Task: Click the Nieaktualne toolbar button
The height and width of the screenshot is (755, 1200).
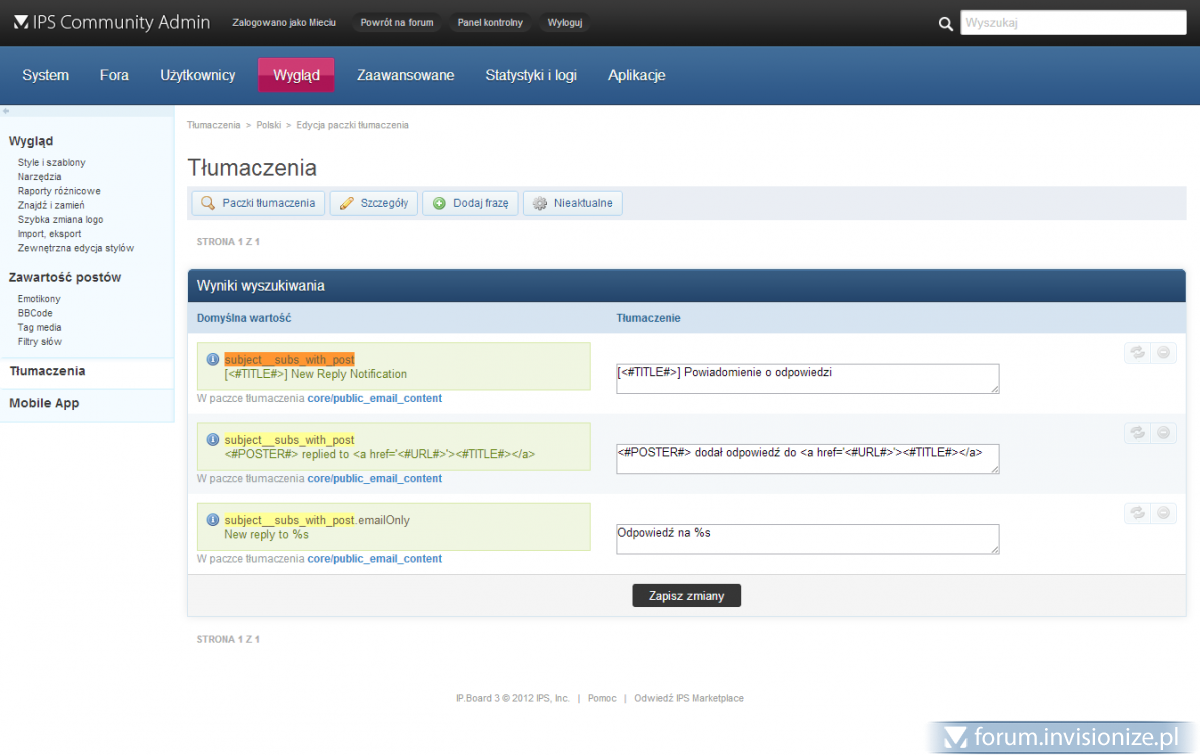Action: [572, 203]
